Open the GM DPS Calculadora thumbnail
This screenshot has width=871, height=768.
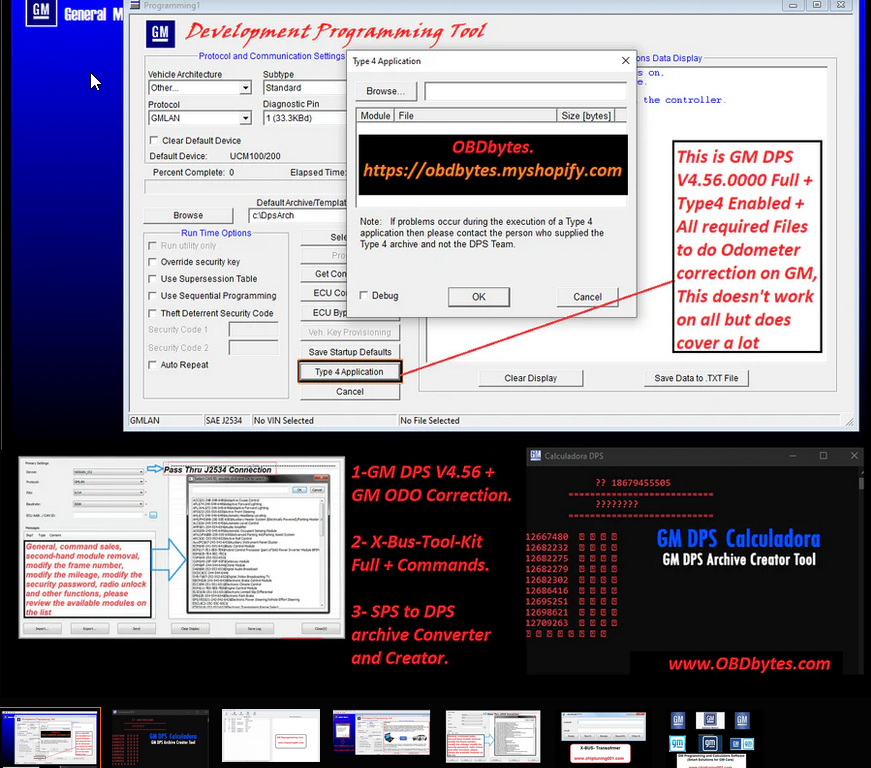[161, 738]
